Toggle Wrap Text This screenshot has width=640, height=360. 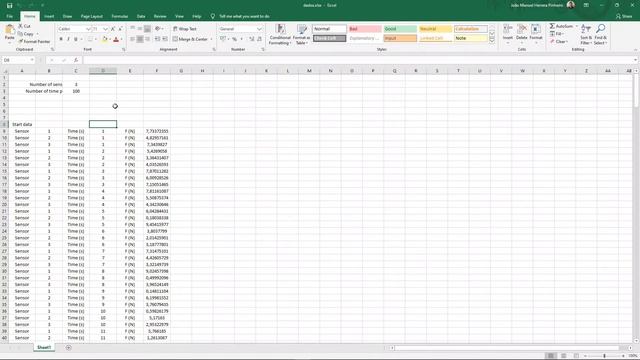click(x=185, y=29)
